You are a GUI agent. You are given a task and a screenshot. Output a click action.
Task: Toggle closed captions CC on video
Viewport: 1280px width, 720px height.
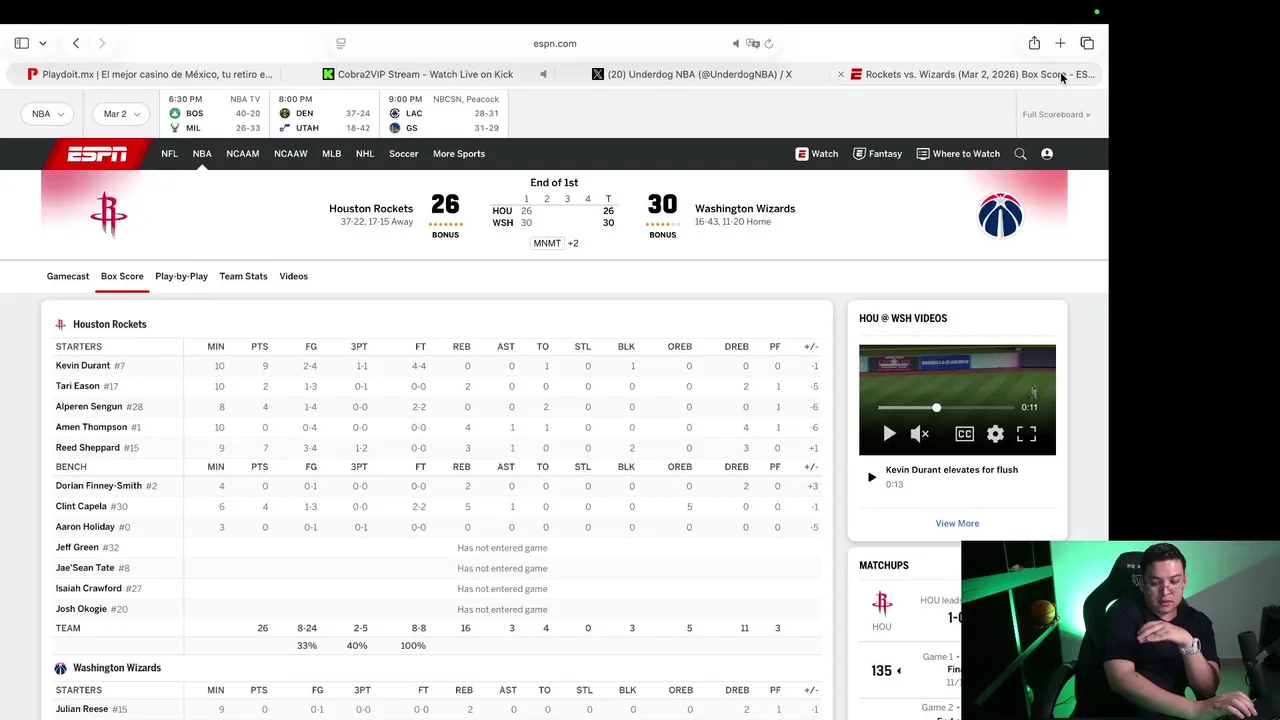pos(964,433)
